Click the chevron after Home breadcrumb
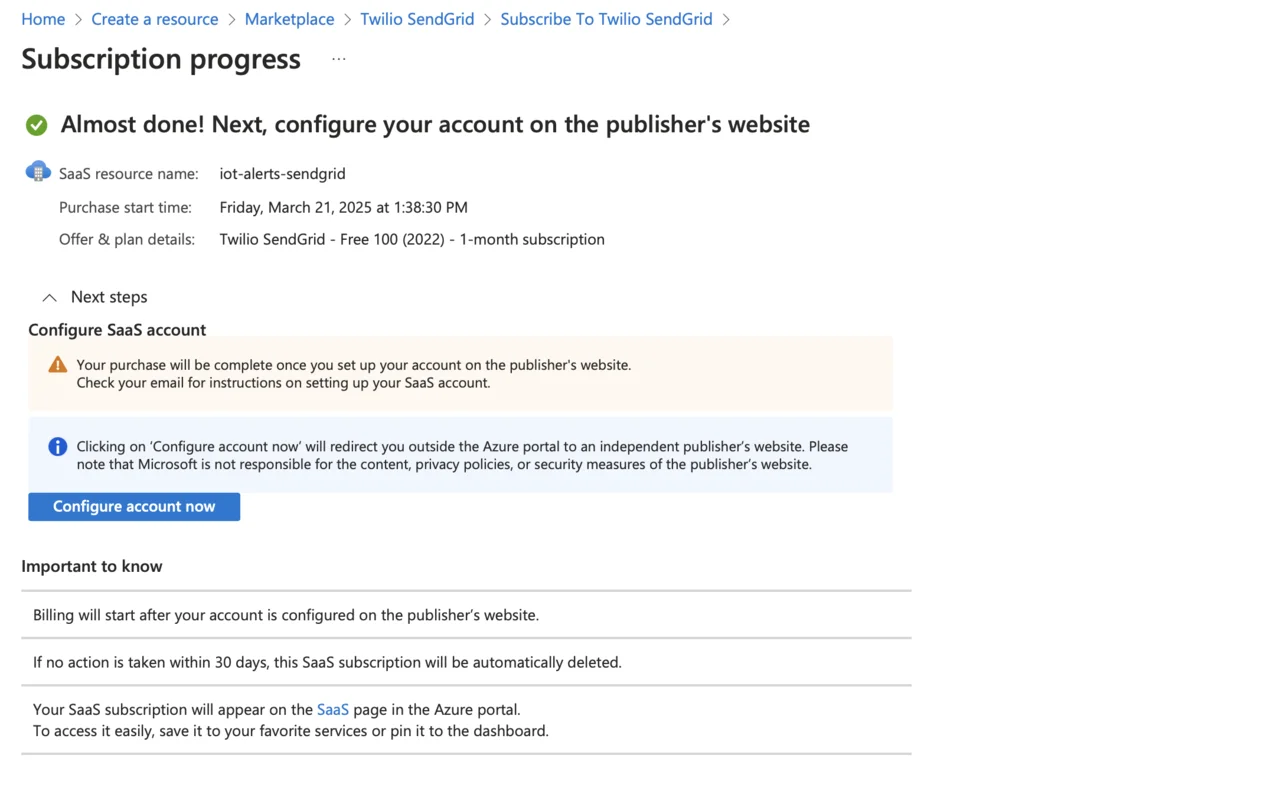1280x794 pixels. pyautogui.click(x=78, y=20)
